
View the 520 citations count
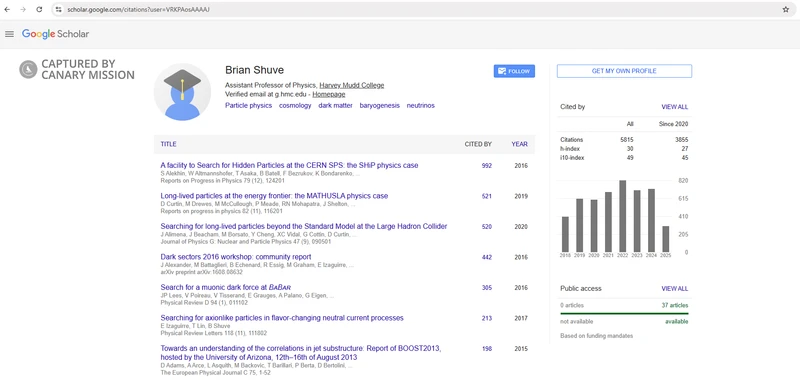pyautogui.click(x=487, y=227)
